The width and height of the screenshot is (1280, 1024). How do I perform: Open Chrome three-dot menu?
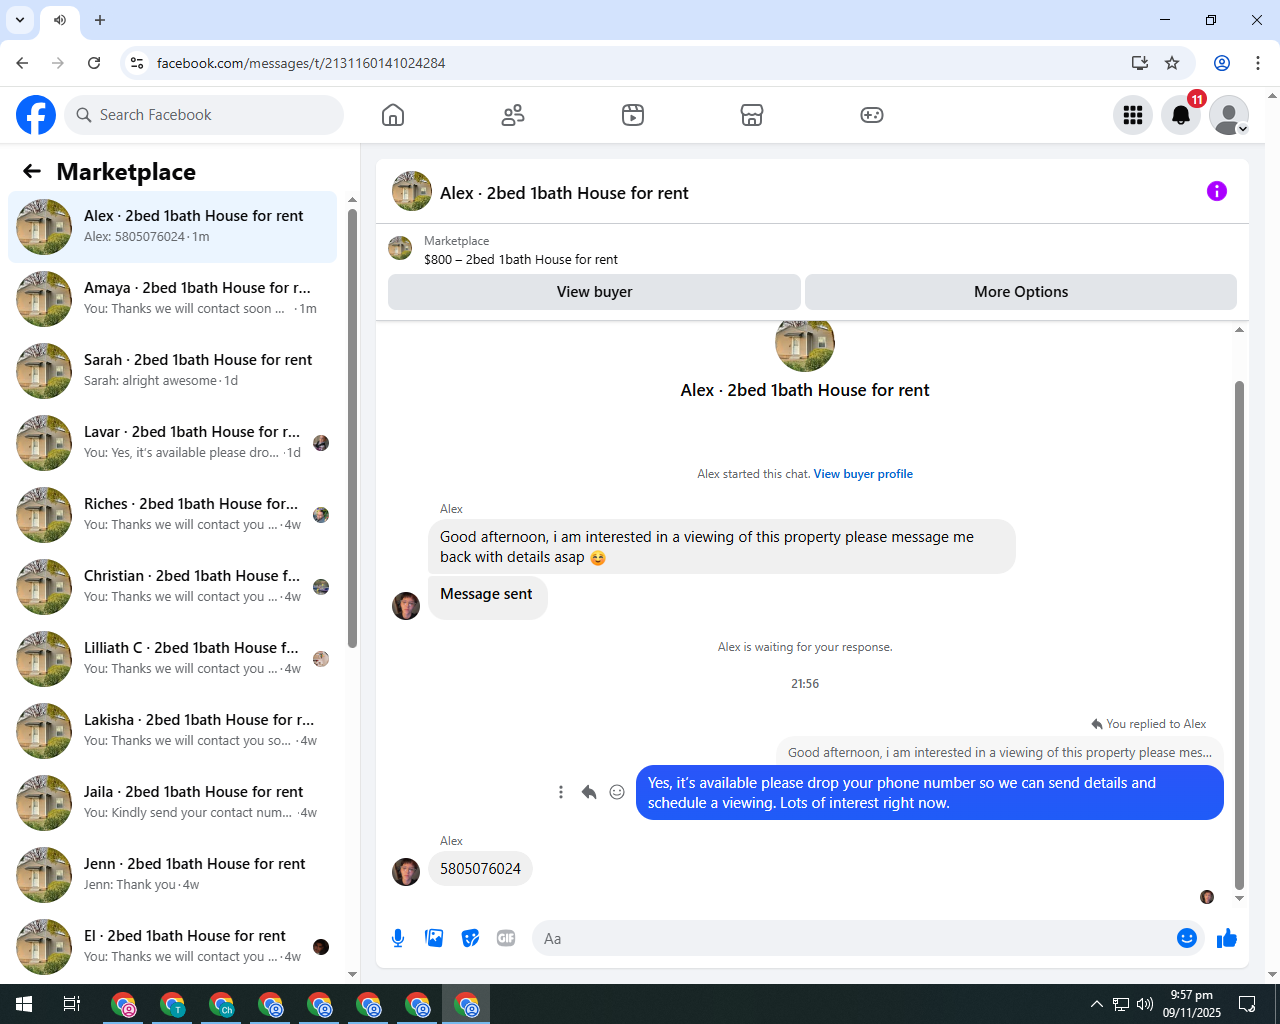[x=1258, y=63]
